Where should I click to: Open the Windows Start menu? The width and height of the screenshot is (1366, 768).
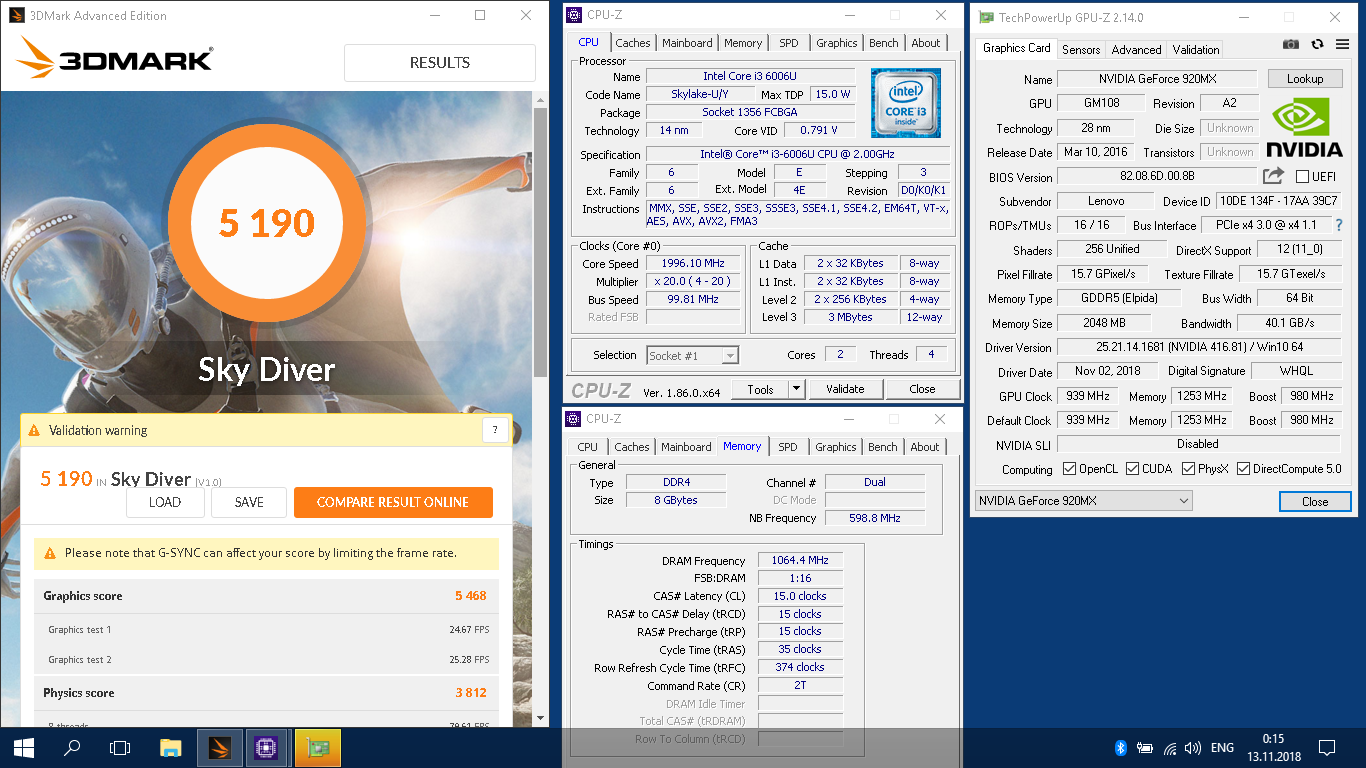pos(24,747)
